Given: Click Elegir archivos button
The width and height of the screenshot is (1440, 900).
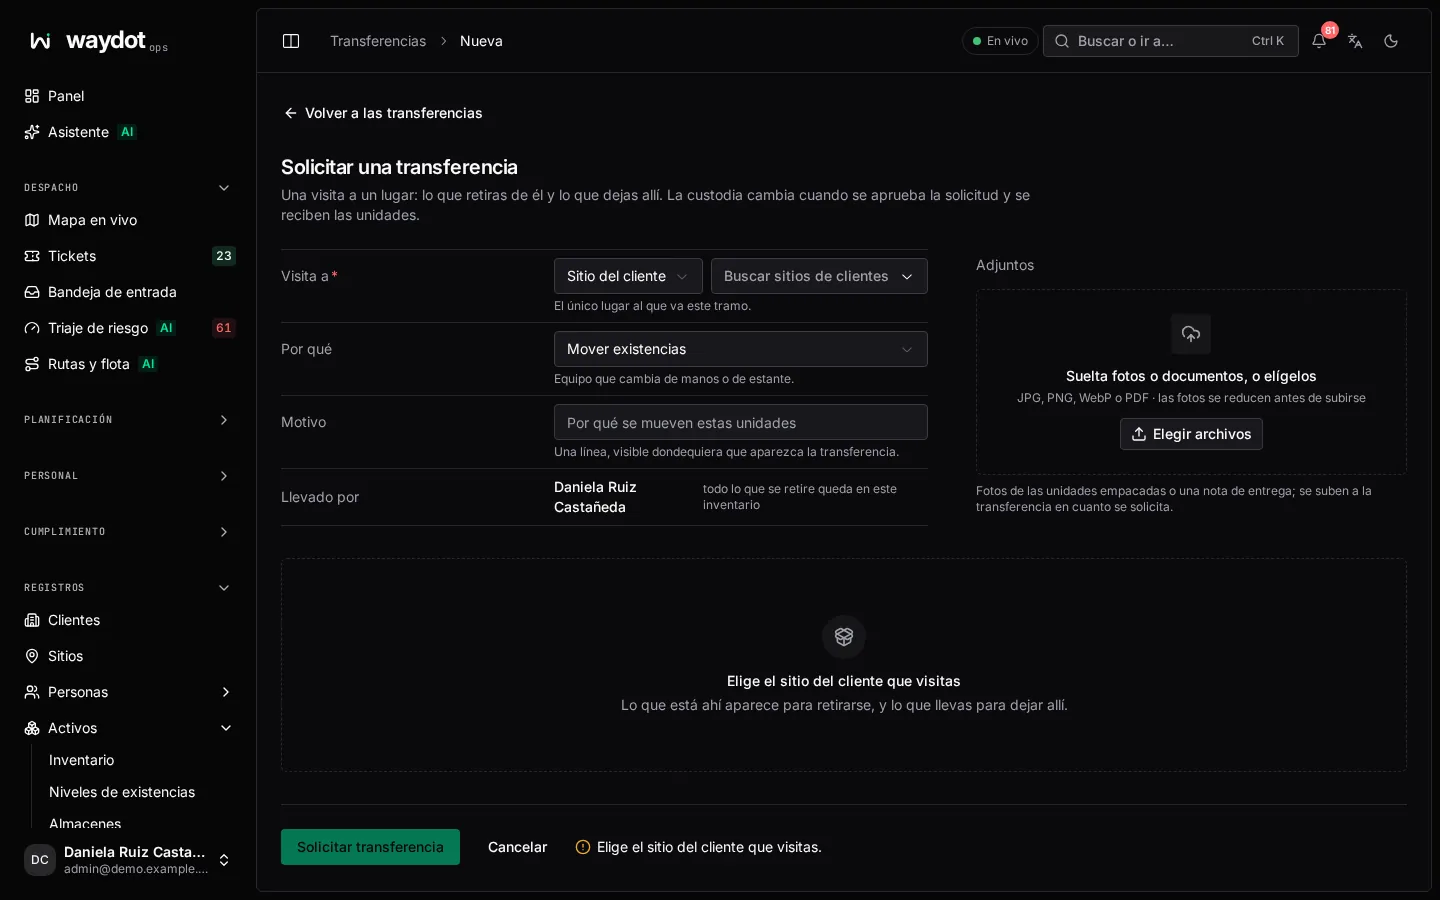Looking at the screenshot, I should click(x=1191, y=434).
